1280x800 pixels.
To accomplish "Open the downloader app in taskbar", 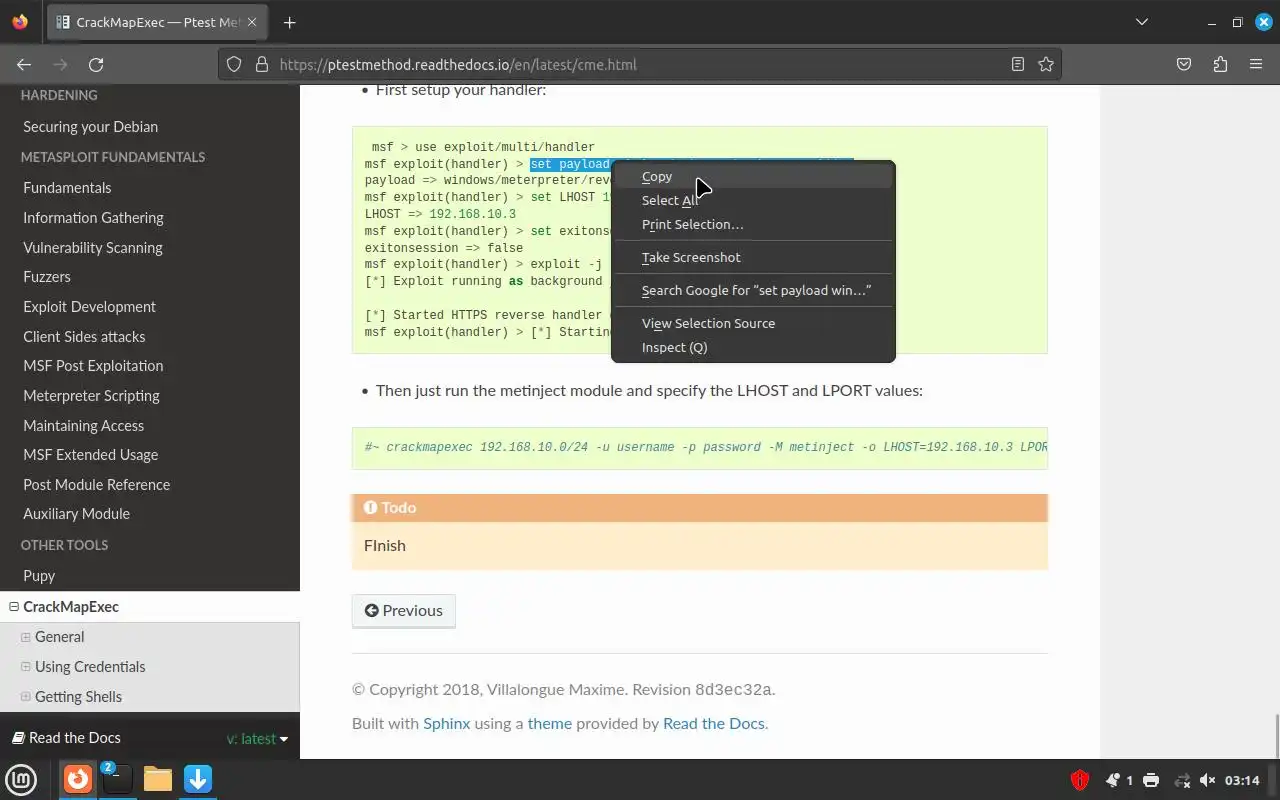I will click(x=198, y=779).
